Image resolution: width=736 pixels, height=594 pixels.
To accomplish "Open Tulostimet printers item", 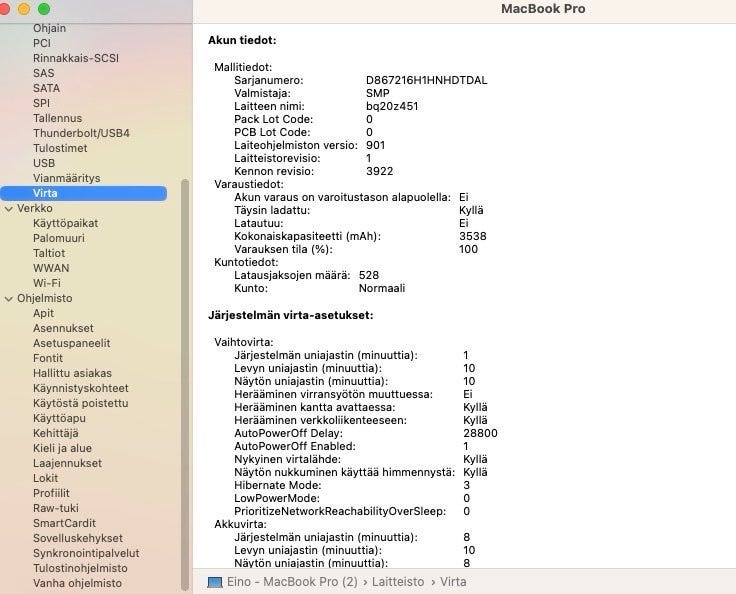I will coord(60,148).
